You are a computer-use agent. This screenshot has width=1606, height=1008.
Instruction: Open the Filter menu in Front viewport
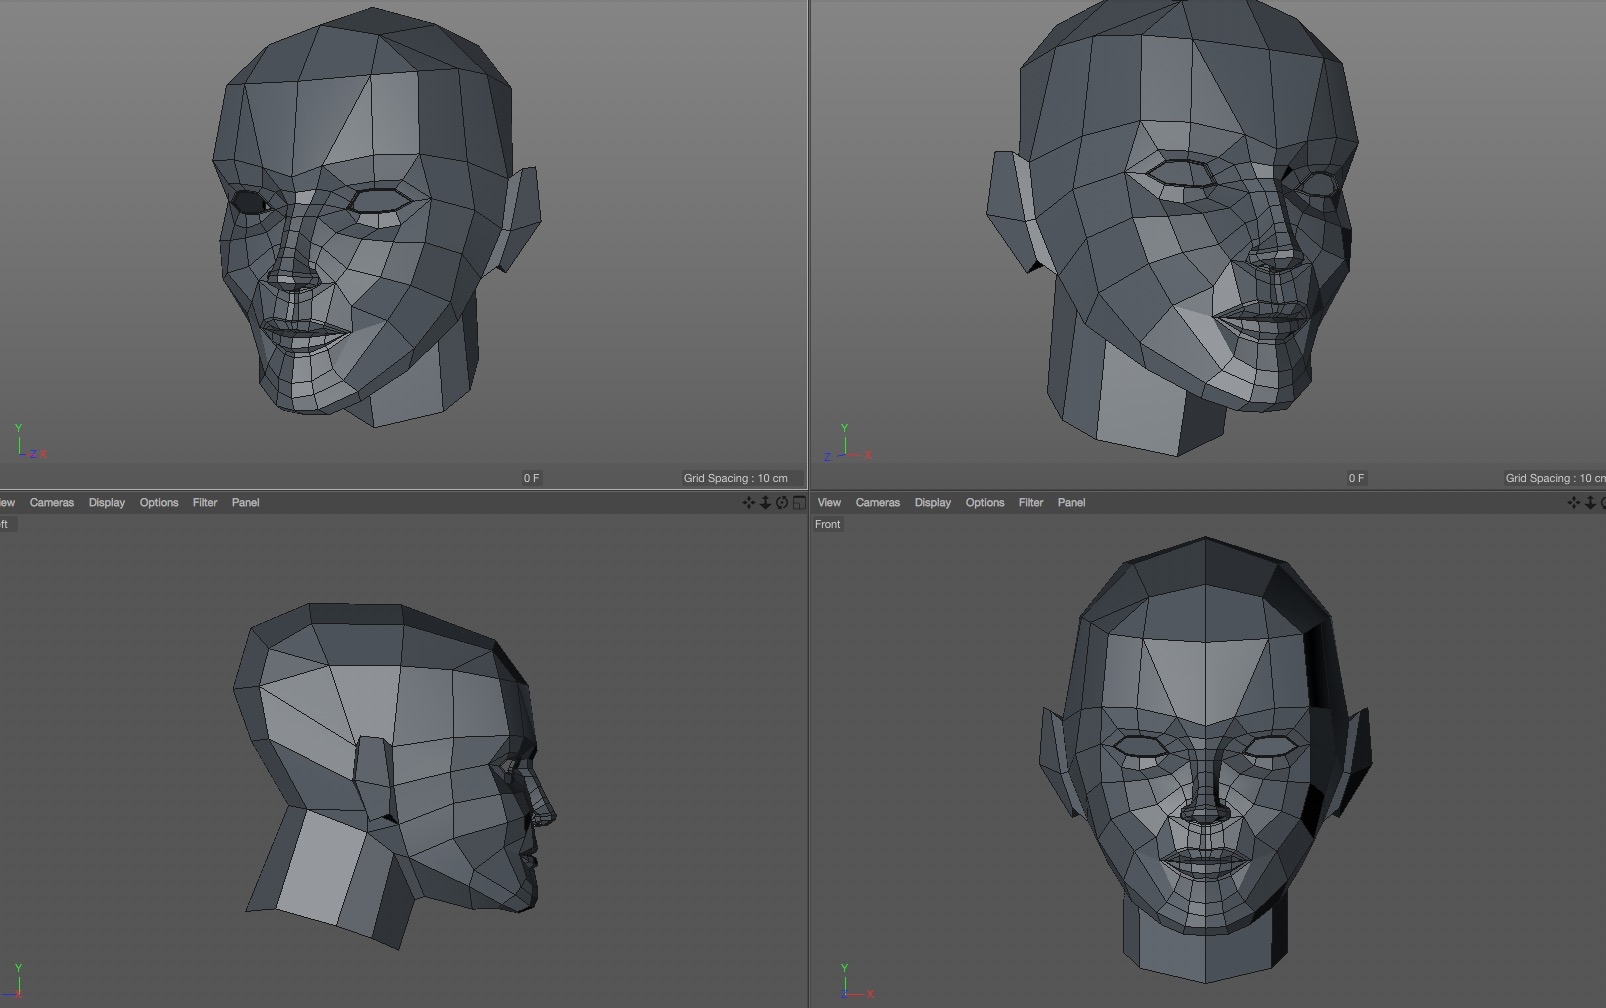[1031, 503]
